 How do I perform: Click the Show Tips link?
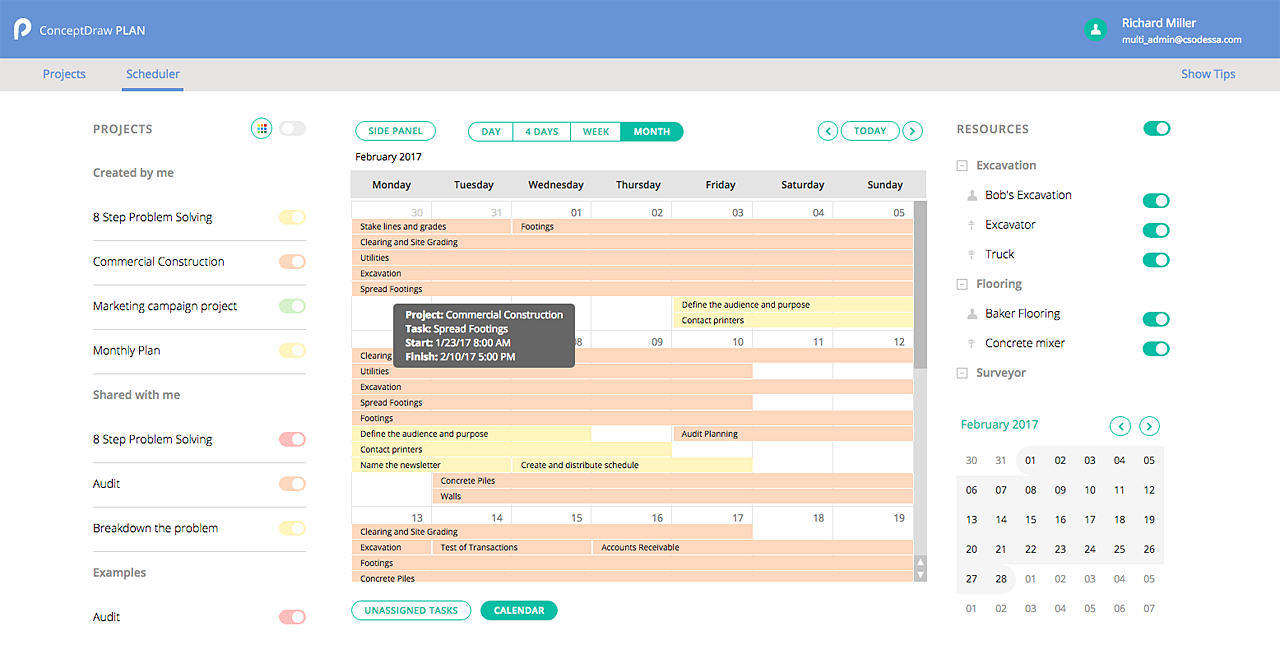coord(1208,74)
